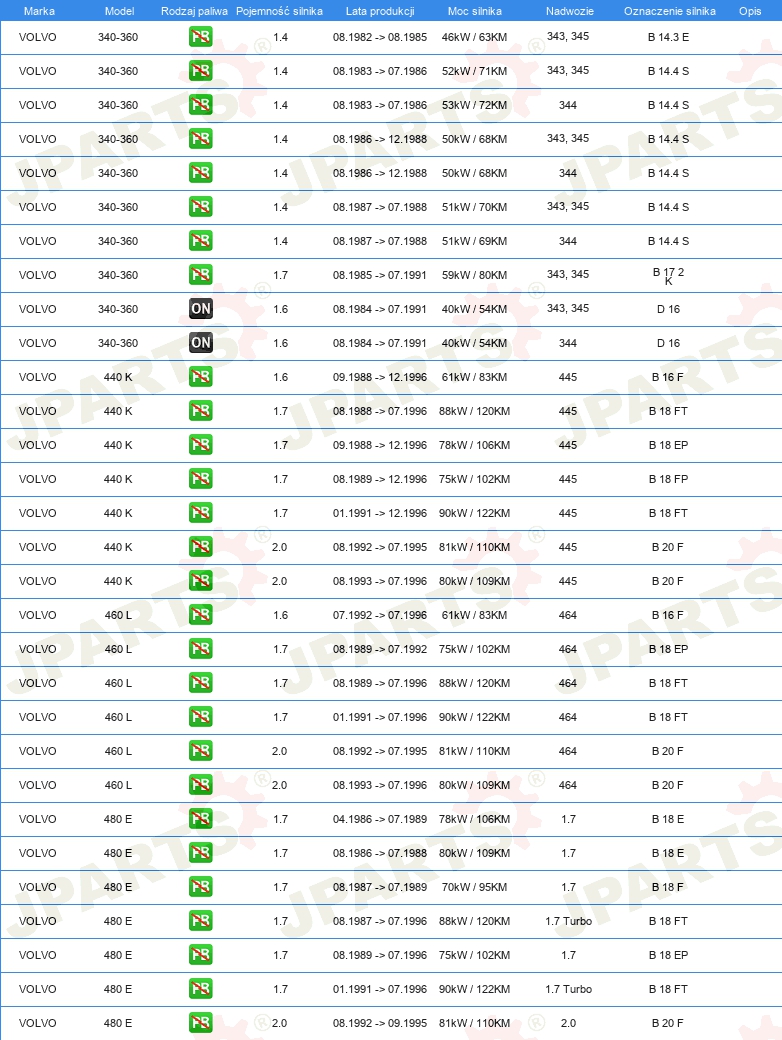Select VOLVO in the B 14.3 E row
This screenshot has height=1040, width=782.
coord(38,37)
